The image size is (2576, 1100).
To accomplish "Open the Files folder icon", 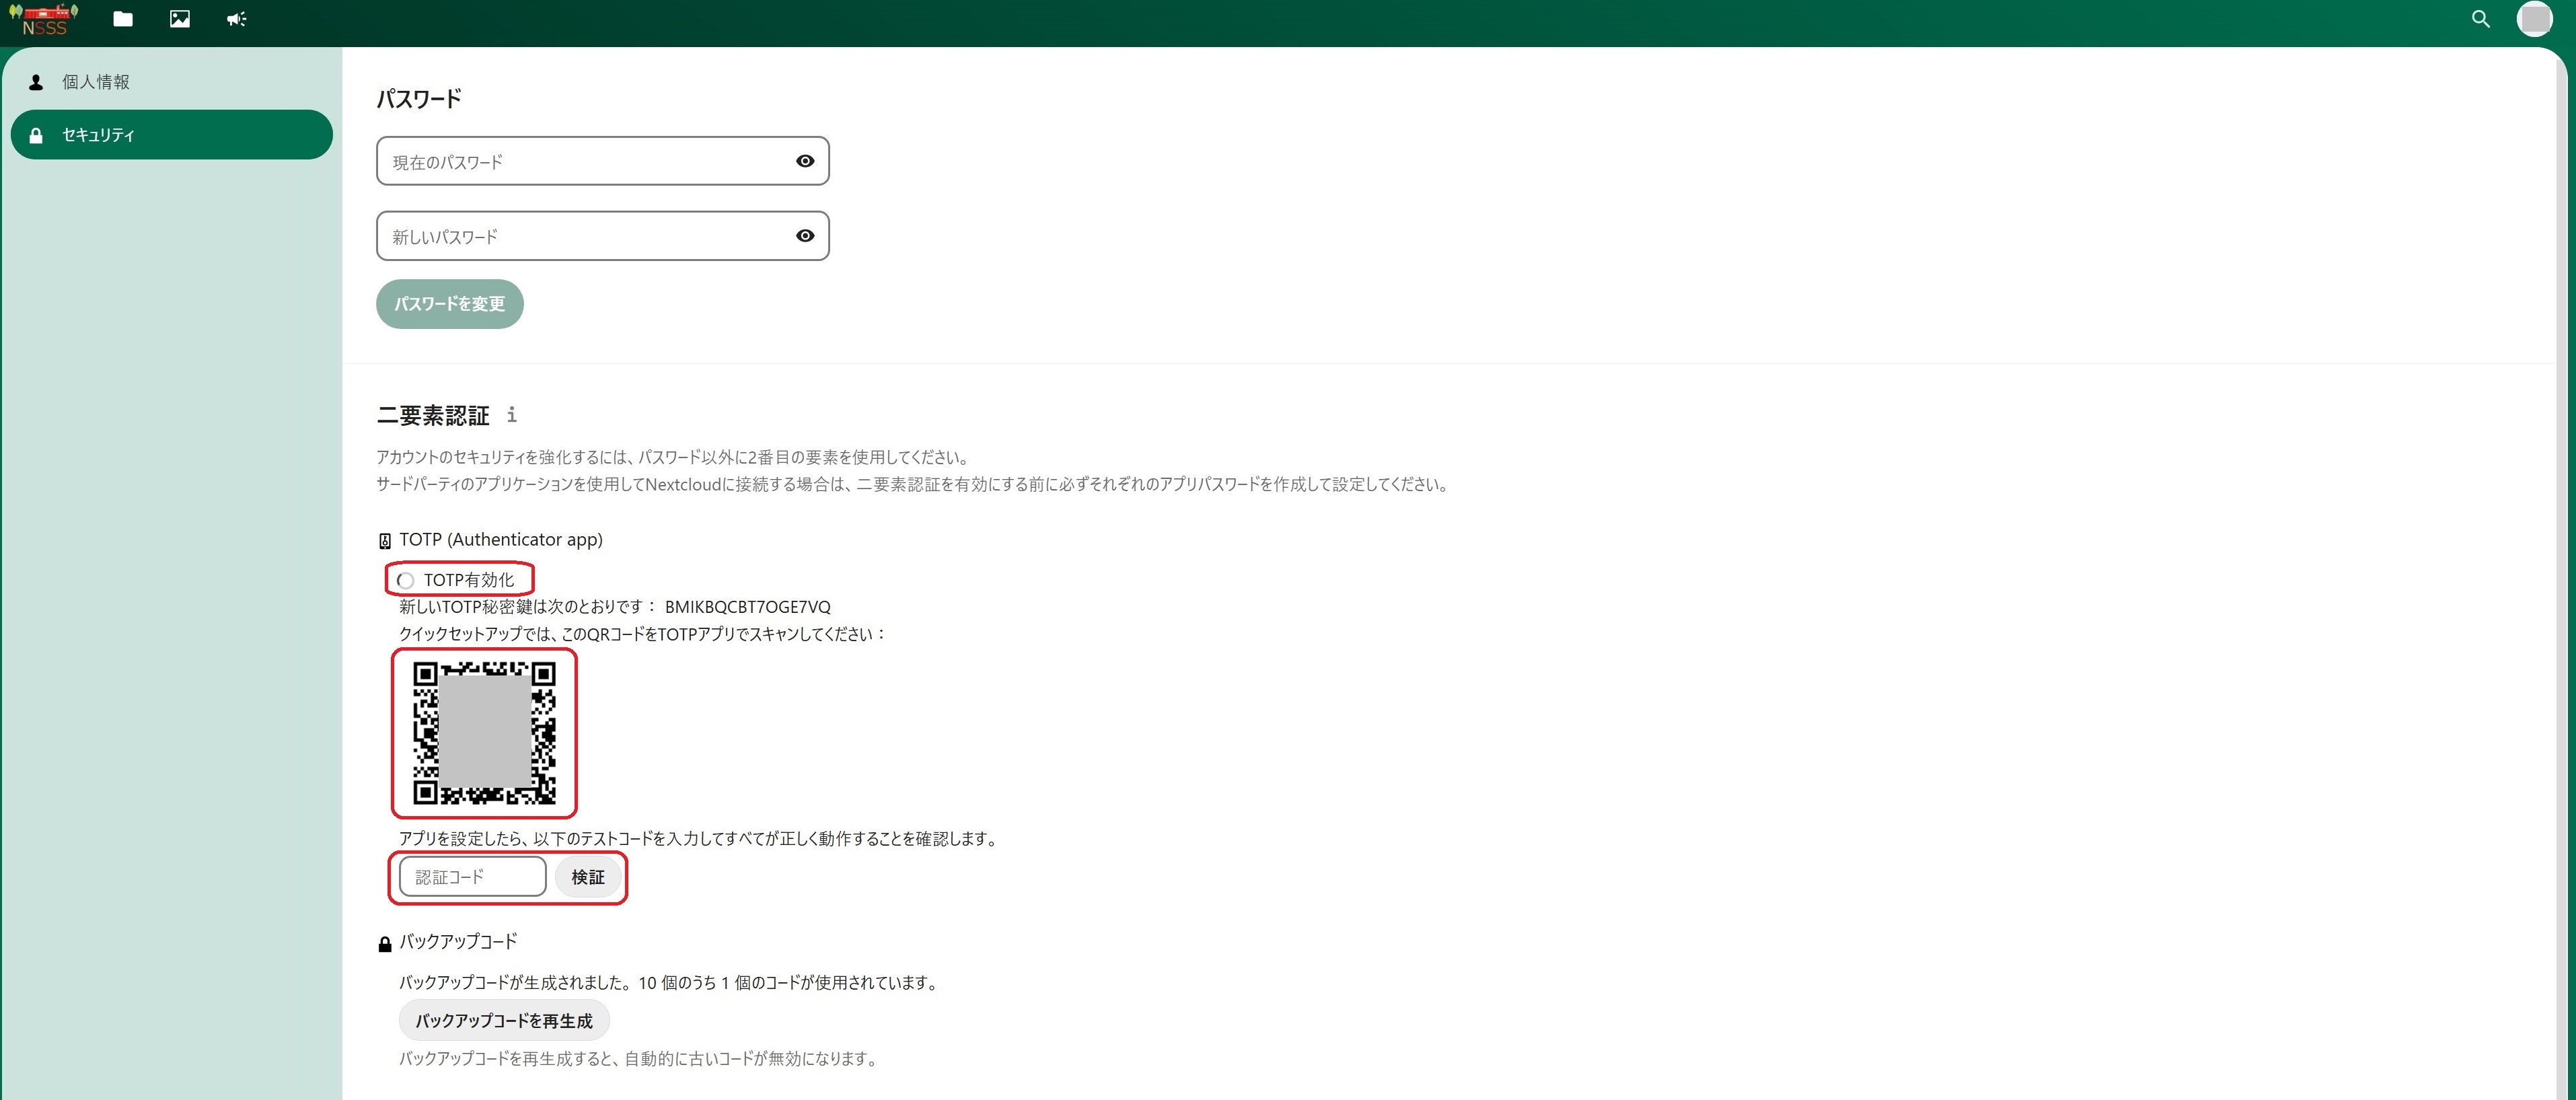I will pos(123,19).
